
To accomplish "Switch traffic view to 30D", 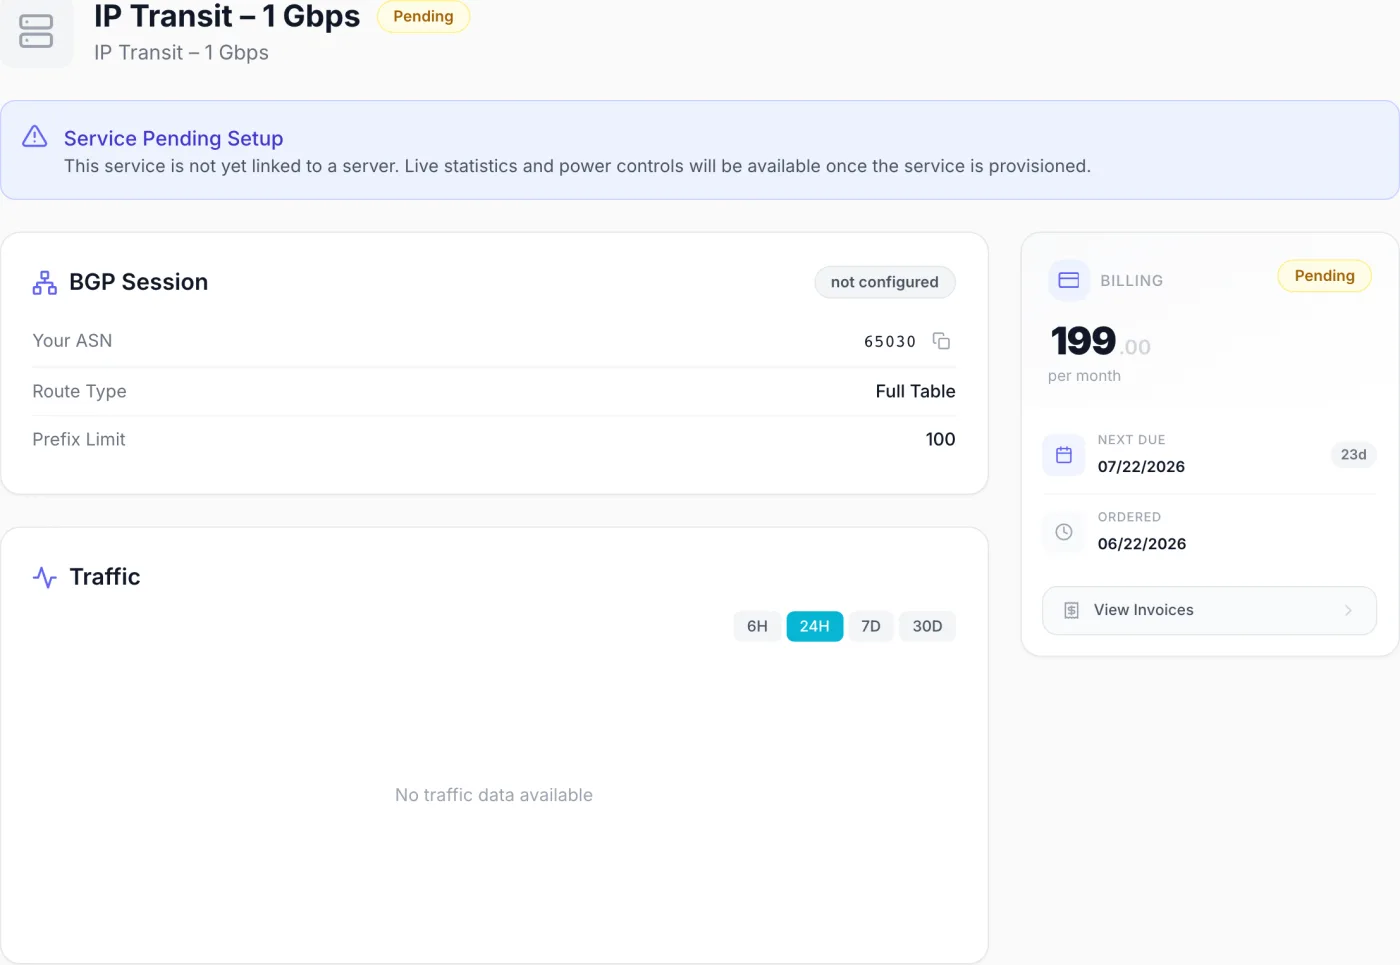I will tap(927, 626).
